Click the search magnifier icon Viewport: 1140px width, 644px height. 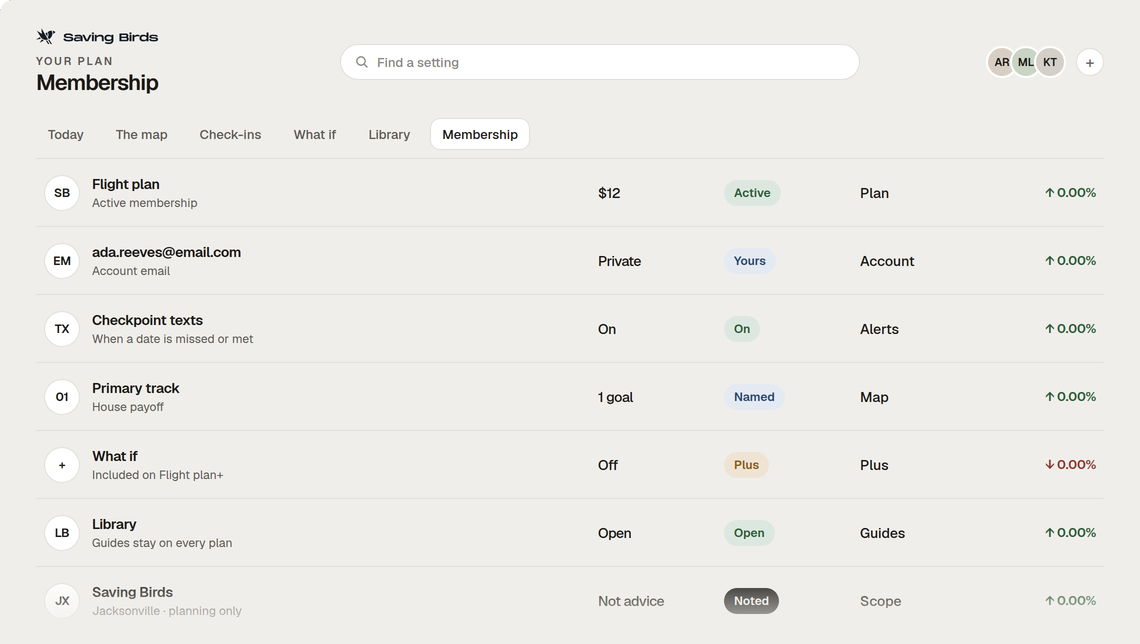(361, 63)
